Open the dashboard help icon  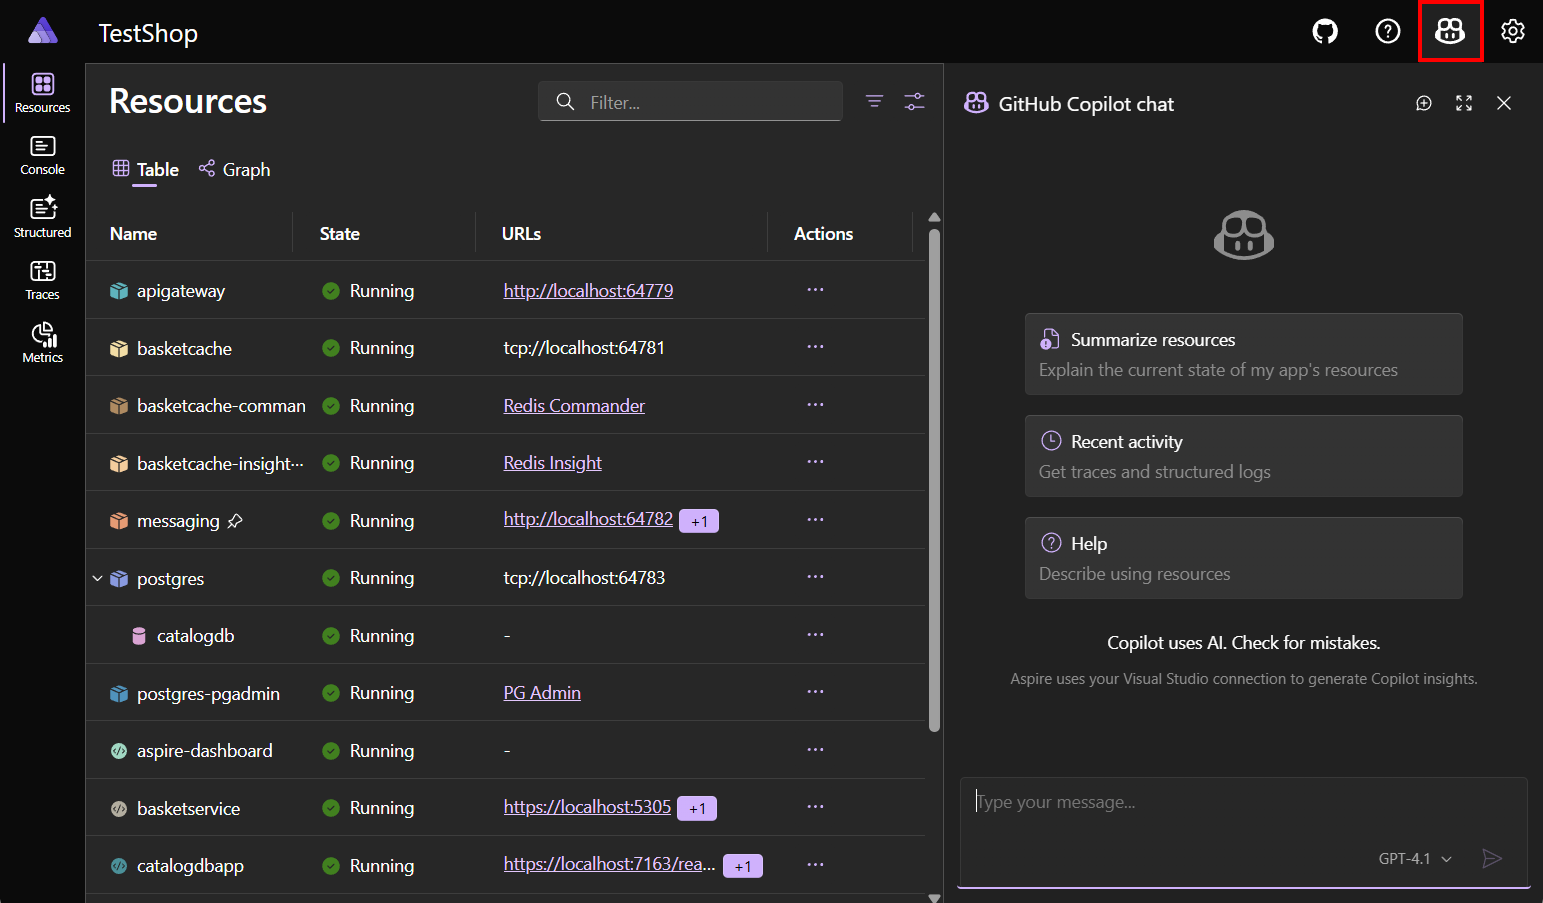tap(1387, 31)
